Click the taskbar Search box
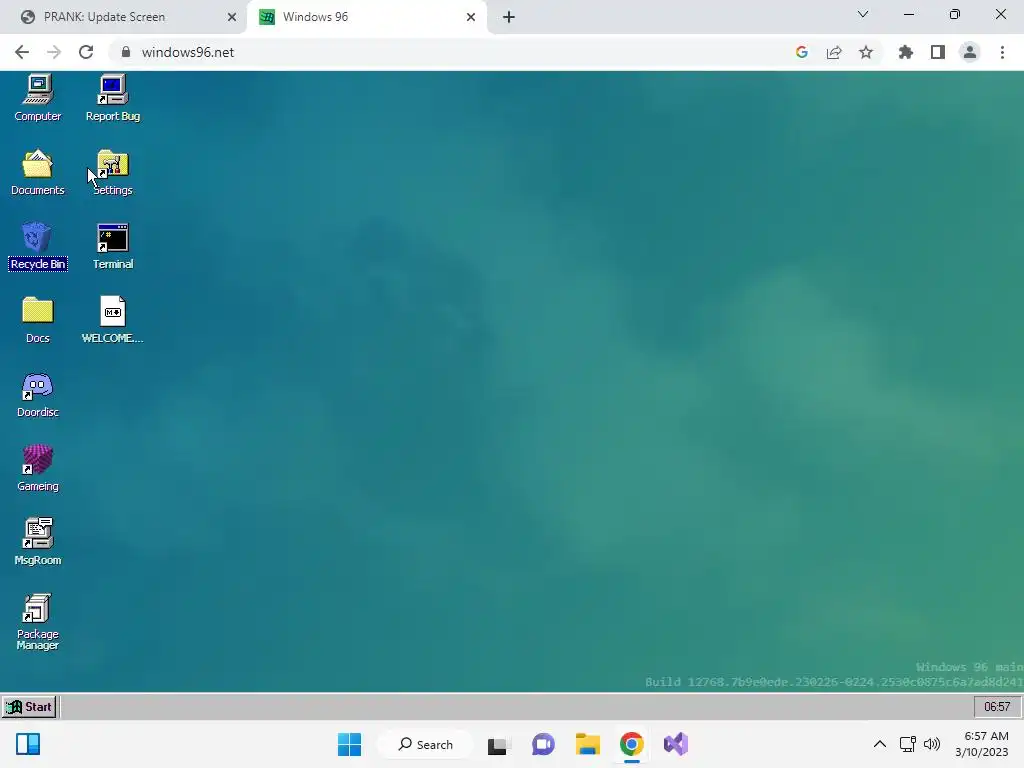The width and height of the screenshot is (1024, 768). coord(426,744)
